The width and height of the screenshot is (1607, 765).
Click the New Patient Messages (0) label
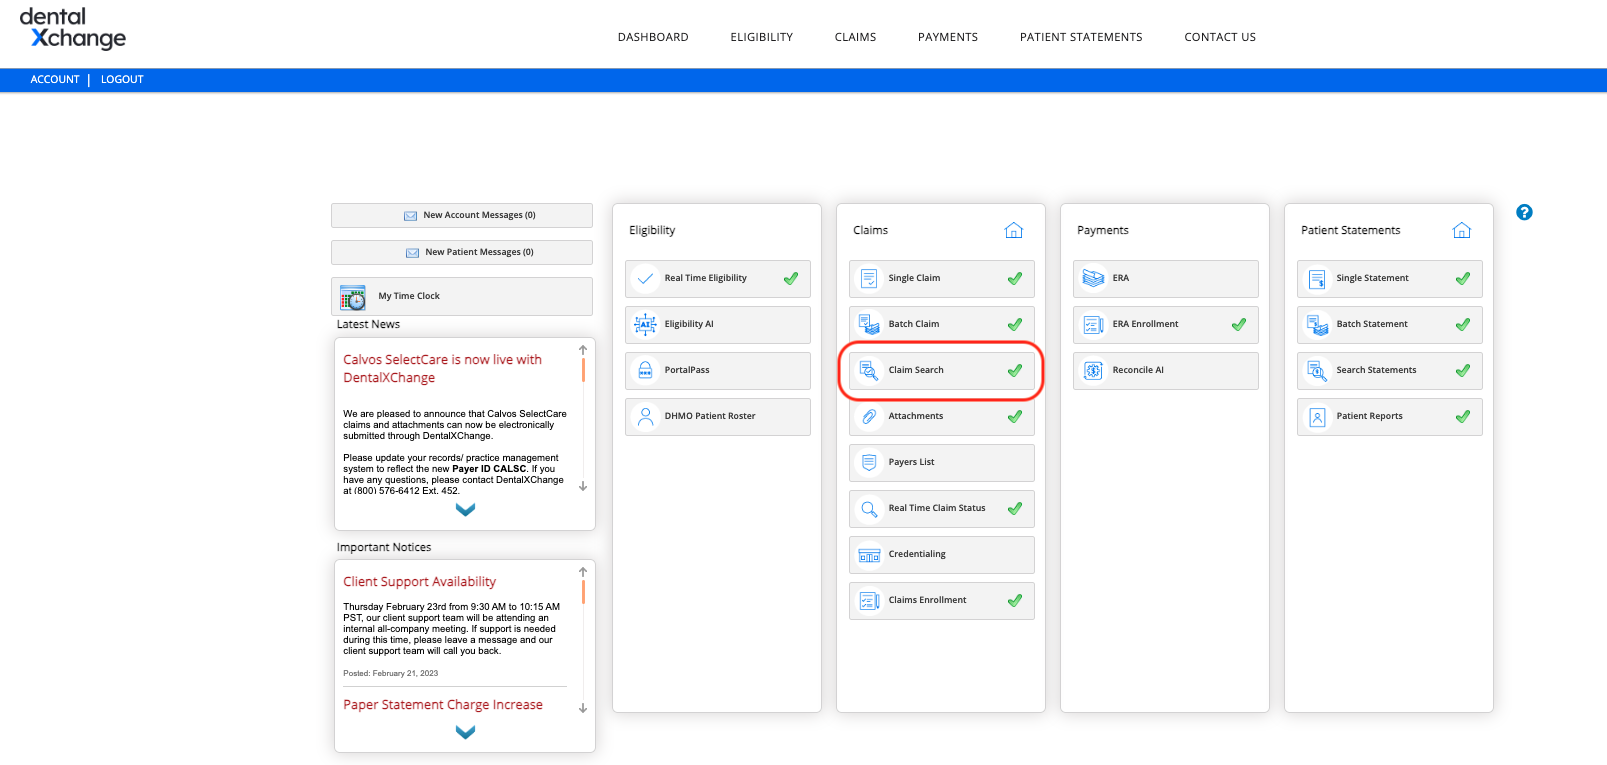(x=480, y=252)
